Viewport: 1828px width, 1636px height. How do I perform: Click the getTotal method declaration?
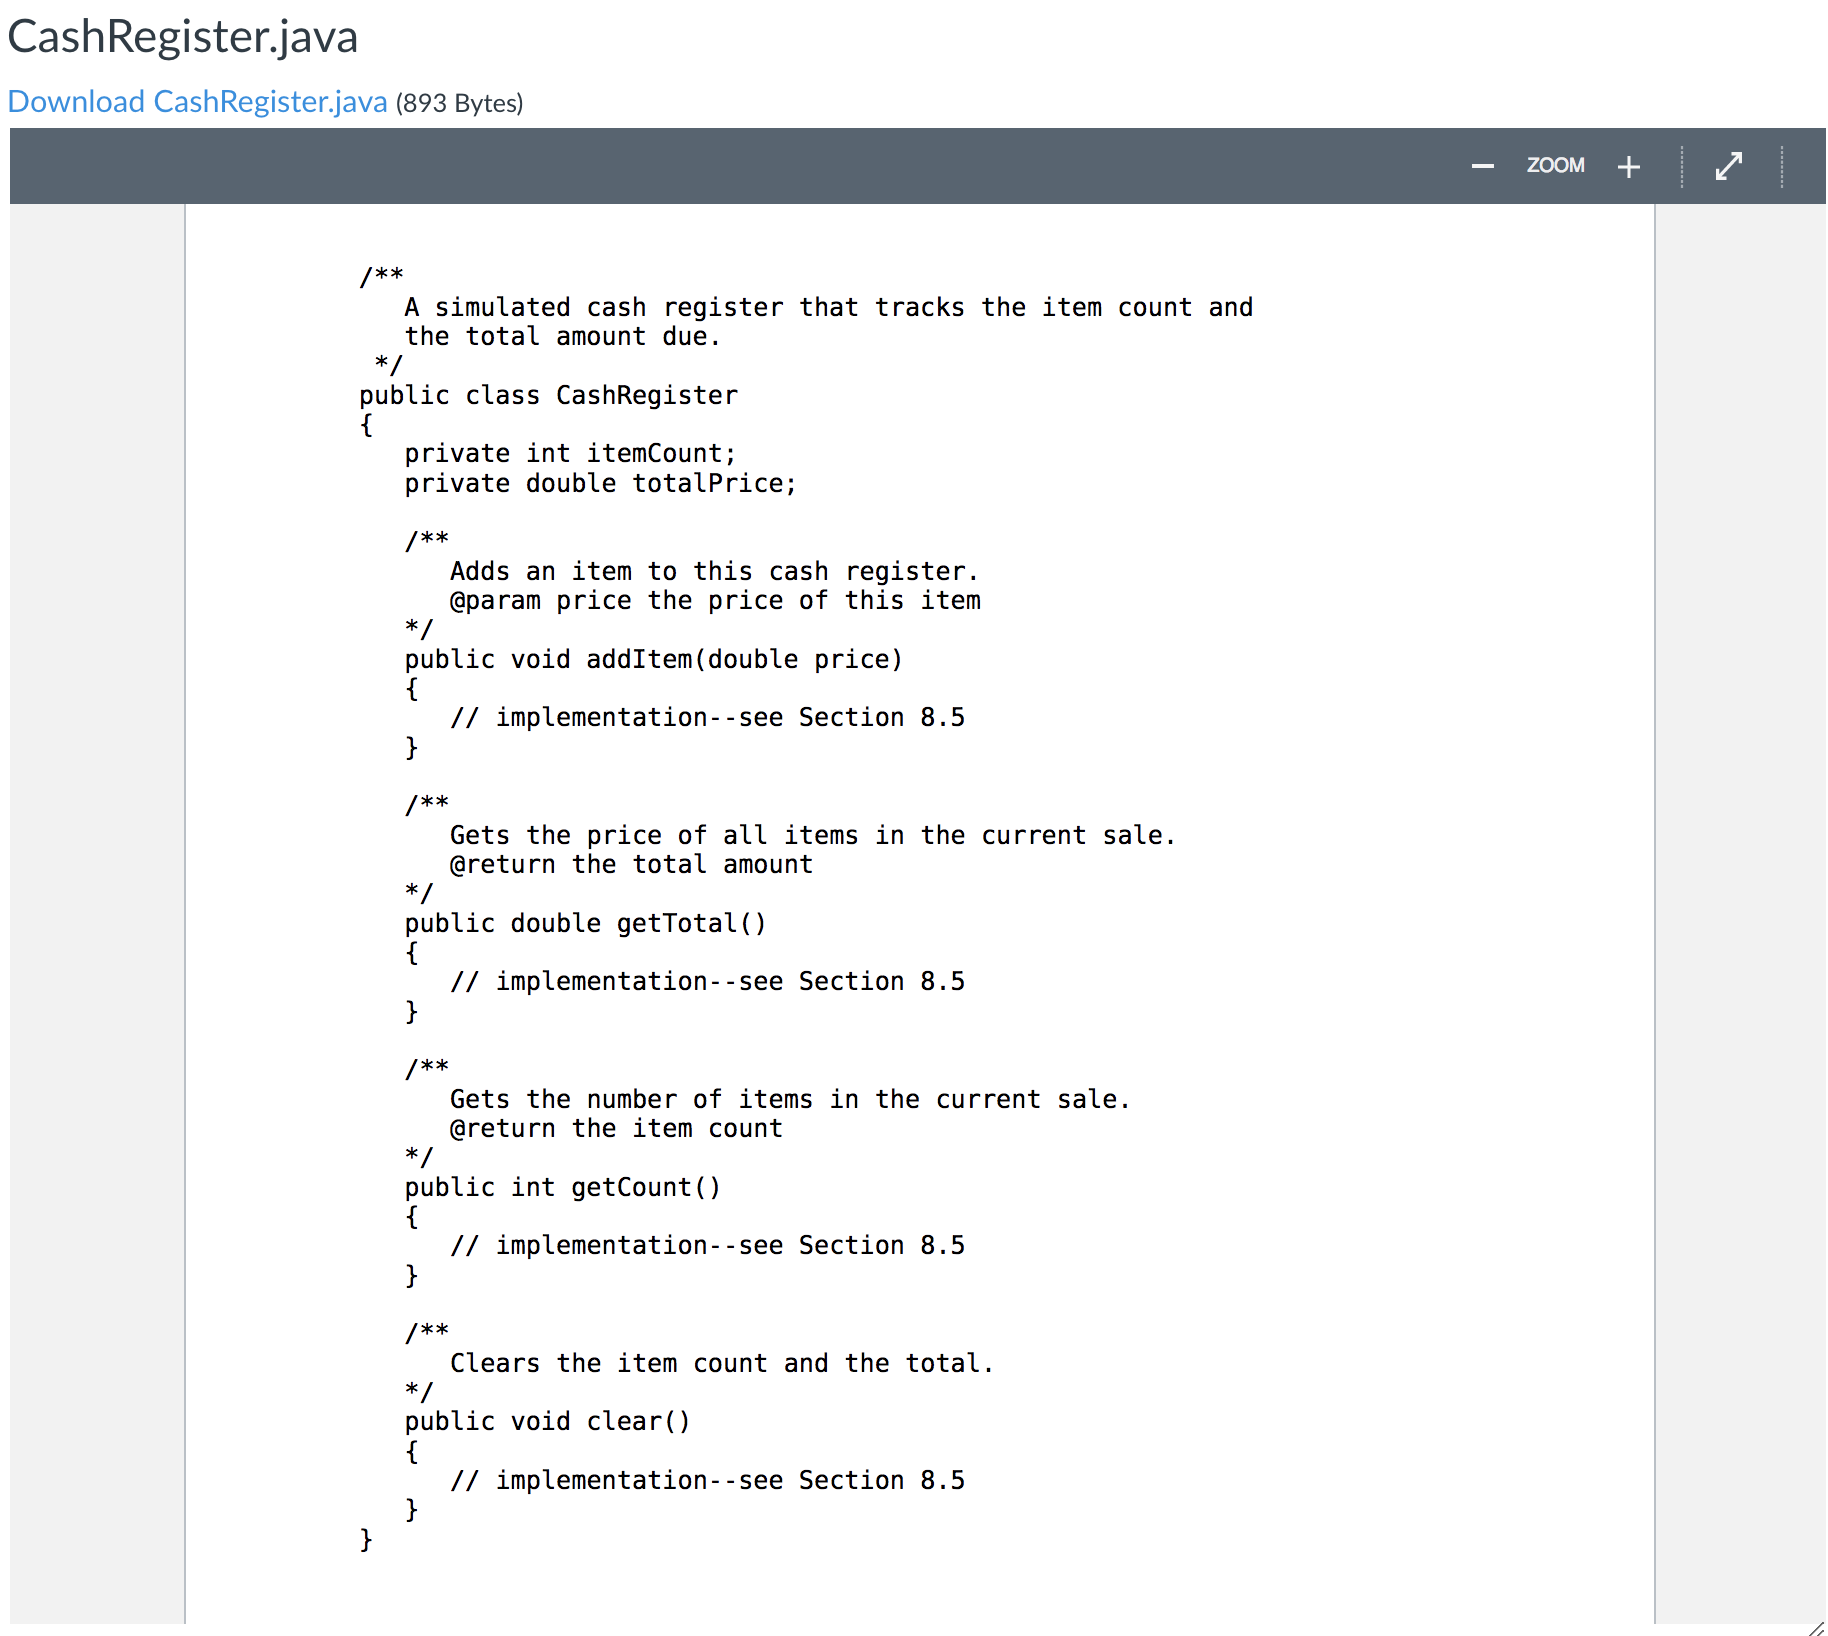point(585,922)
